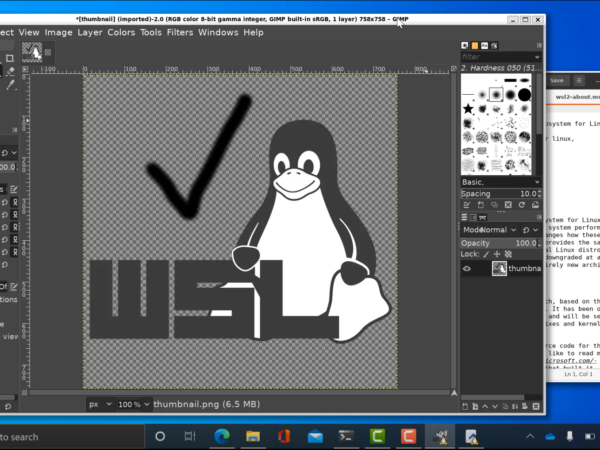Select the Crop tool

click(10, 58)
